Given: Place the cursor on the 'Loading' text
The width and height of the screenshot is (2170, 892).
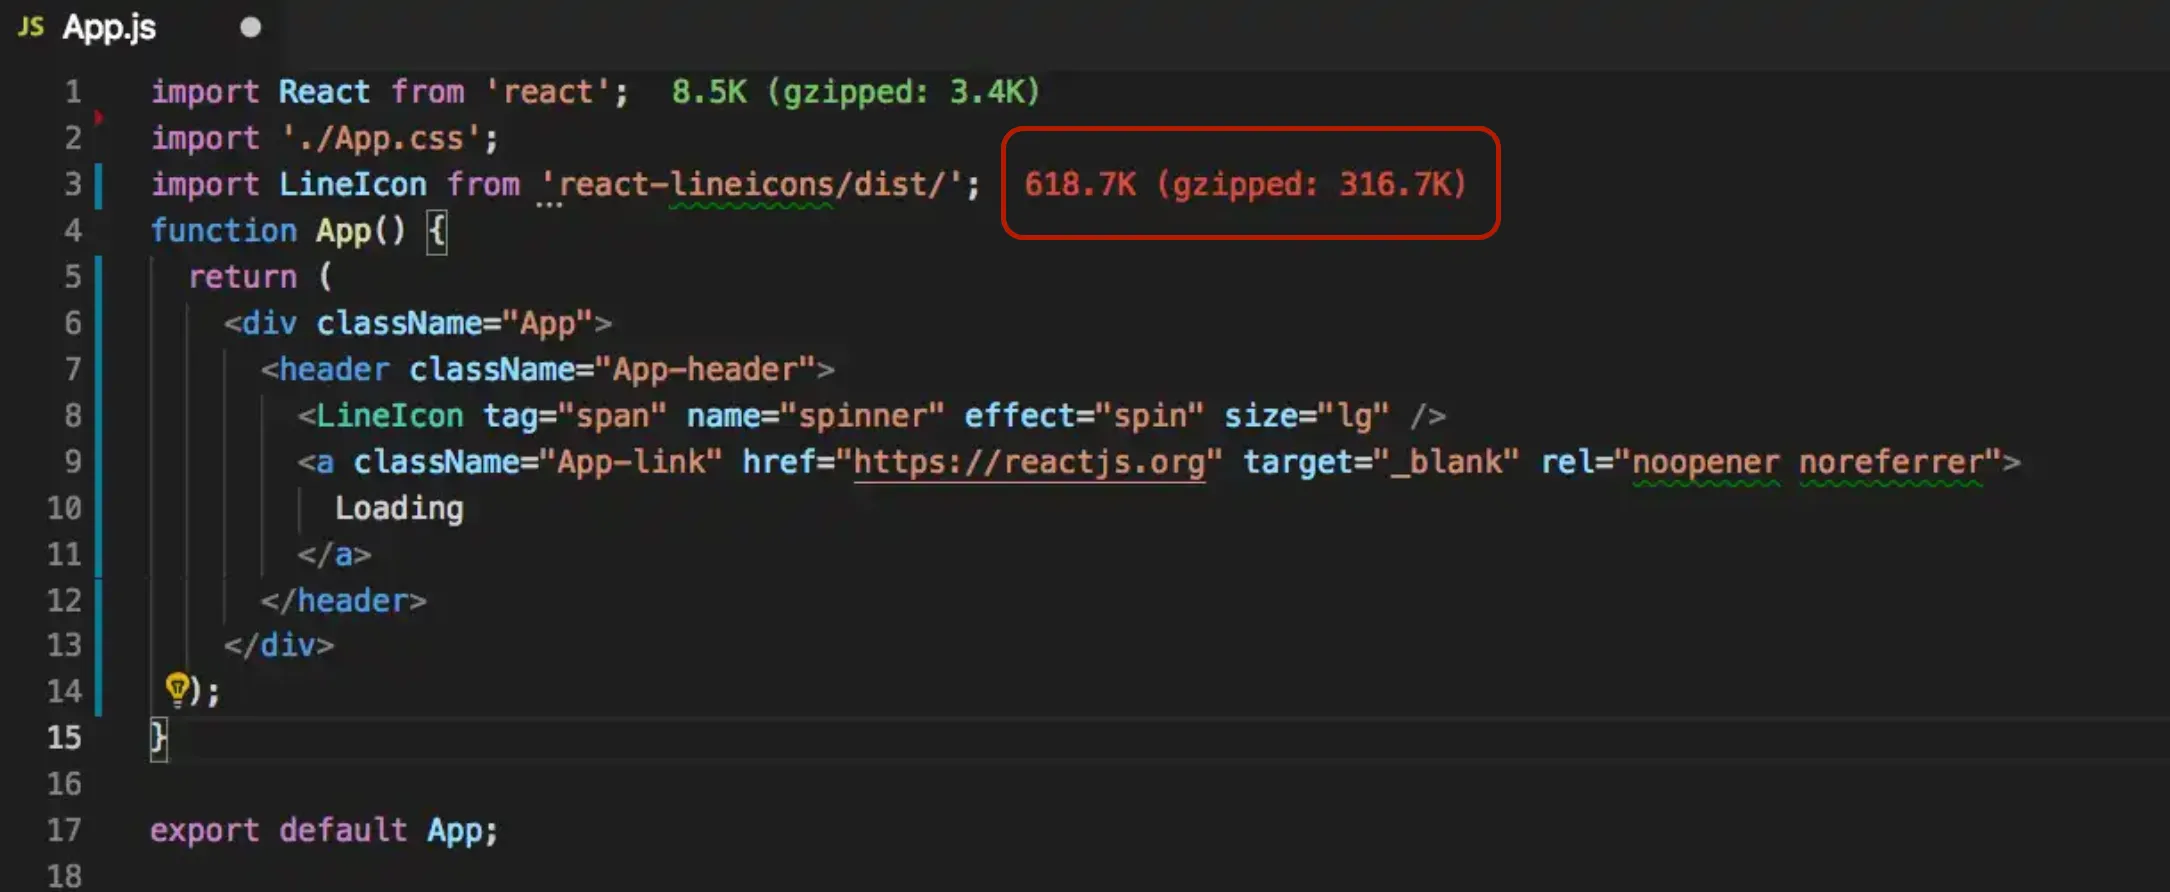Looking at the screenshot, I should [399, 508].
